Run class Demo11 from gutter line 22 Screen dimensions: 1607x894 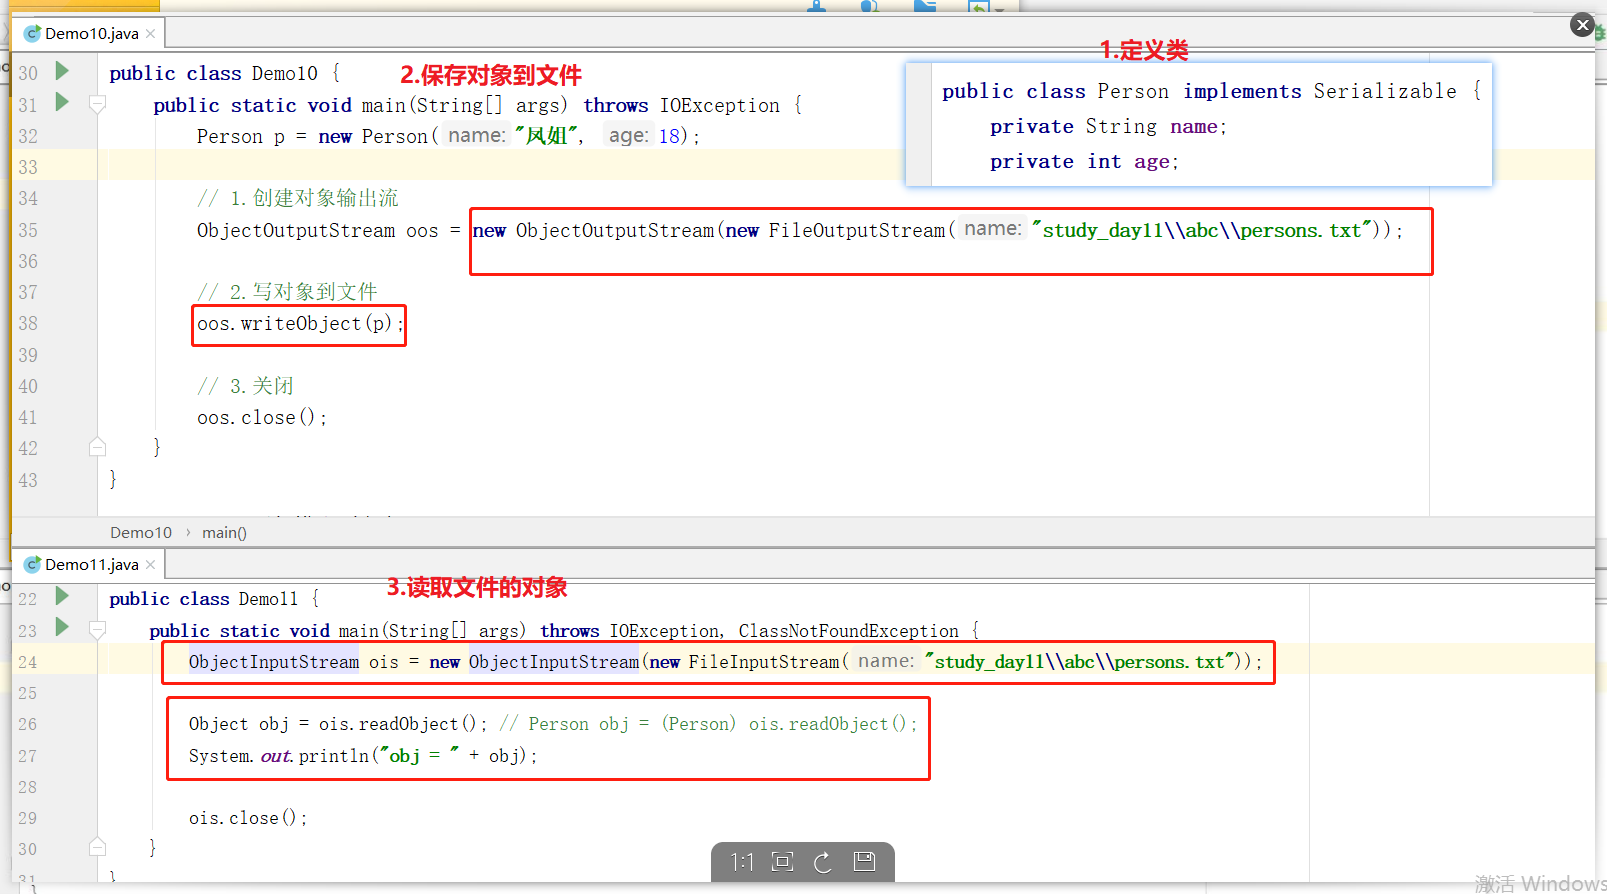click(62, 597)
